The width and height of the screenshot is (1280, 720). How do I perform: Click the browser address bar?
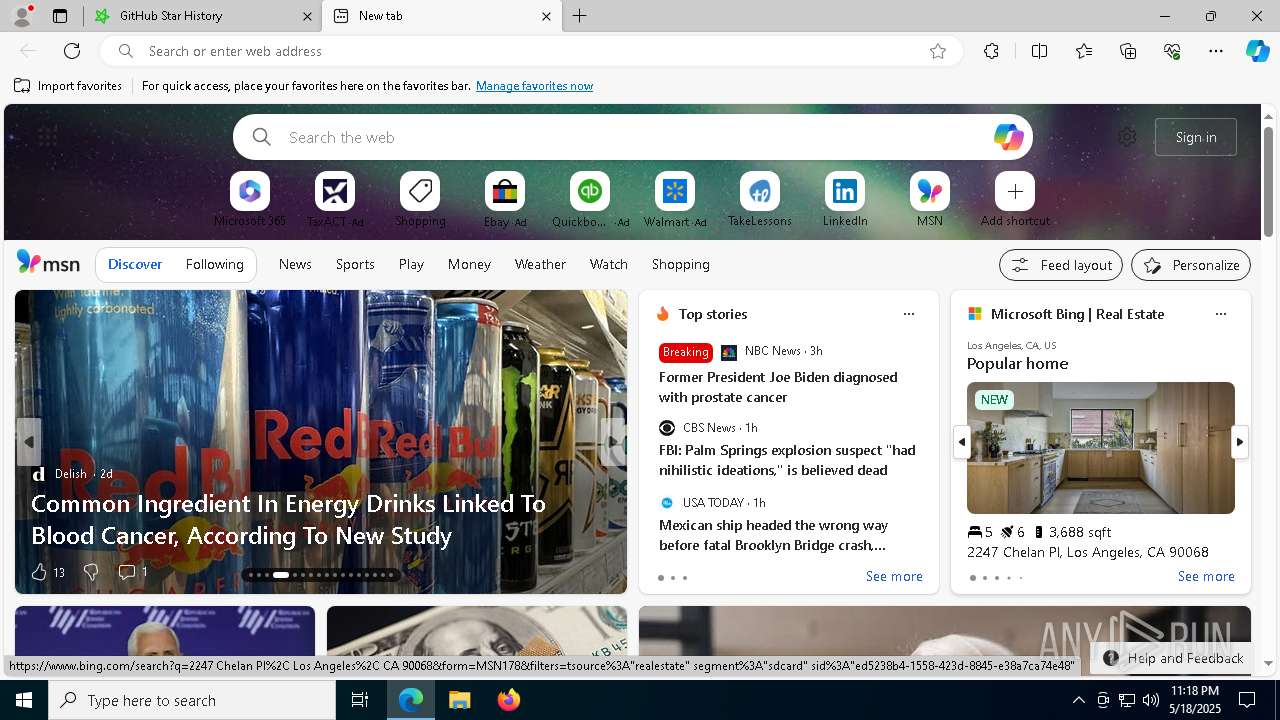[530, 51]
